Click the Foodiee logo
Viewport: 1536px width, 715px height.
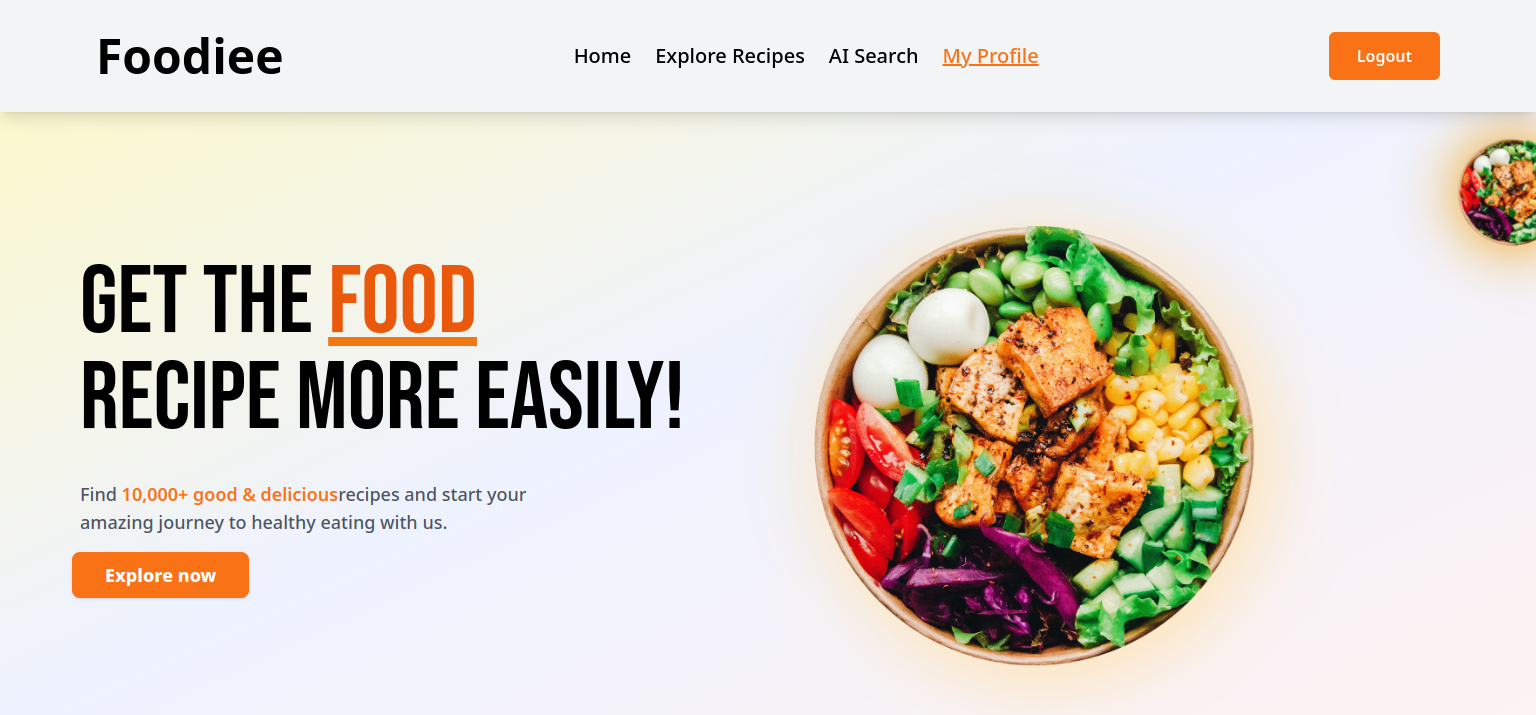(x=190, y=56)
